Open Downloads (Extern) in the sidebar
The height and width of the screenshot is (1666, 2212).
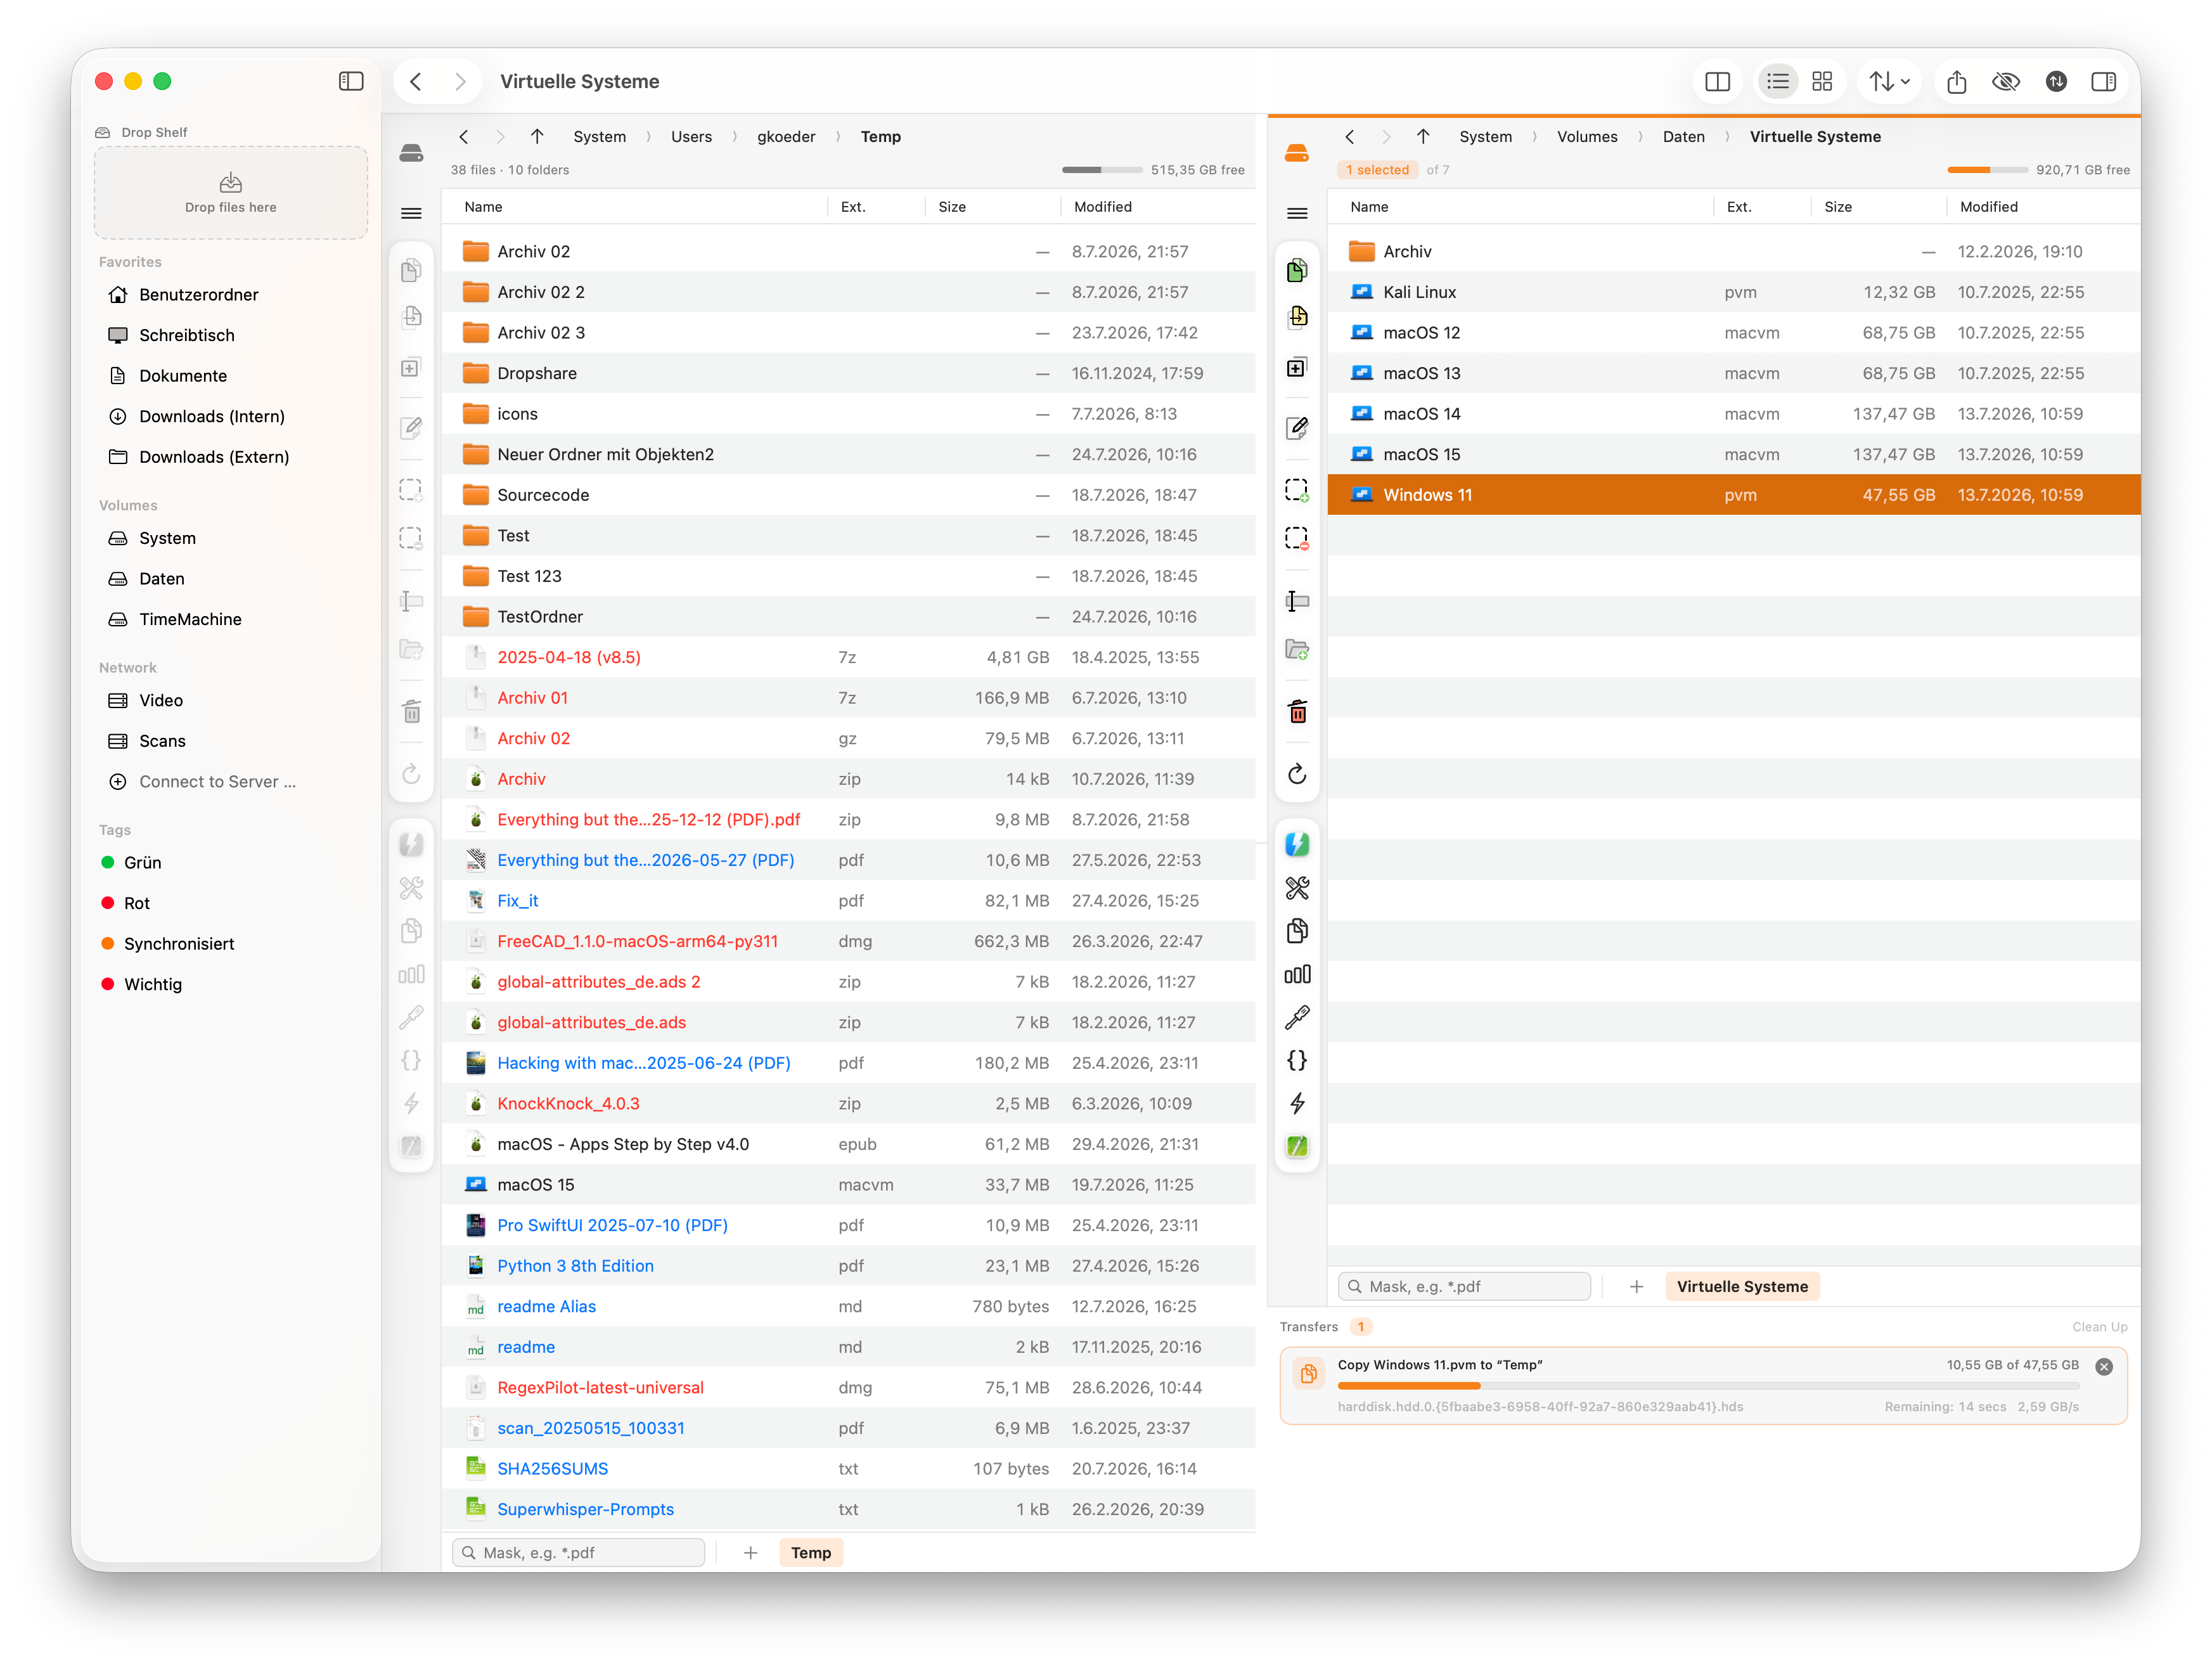tap(214, 457)
